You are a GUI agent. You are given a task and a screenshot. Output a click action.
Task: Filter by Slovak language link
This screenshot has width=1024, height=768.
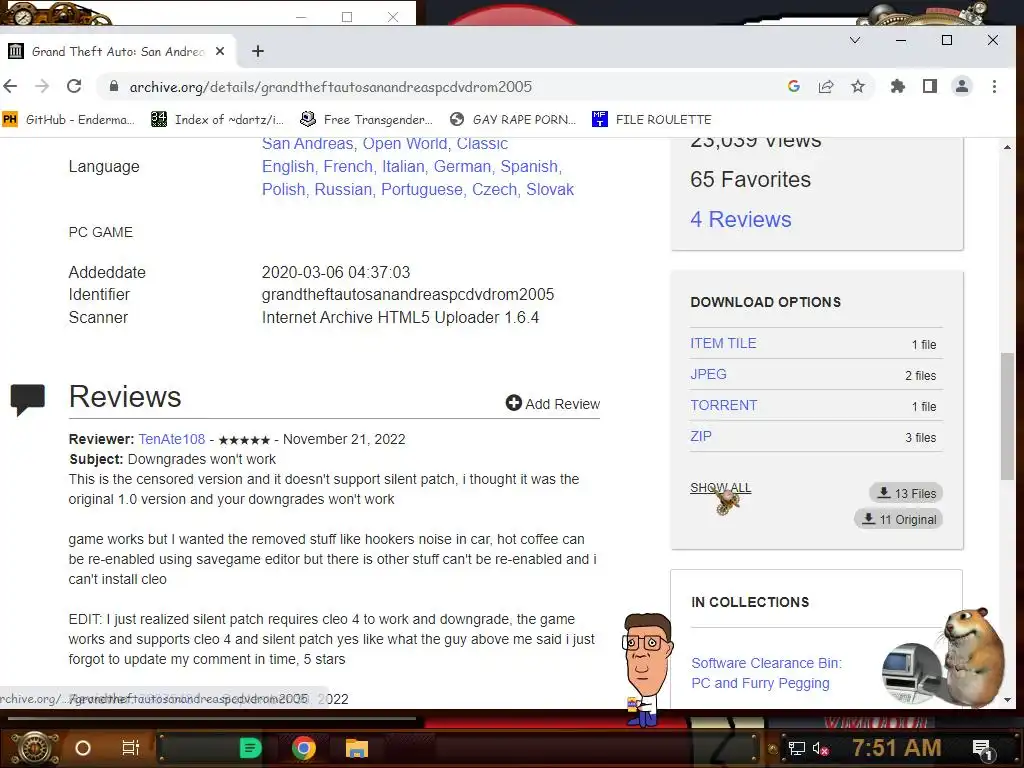click(x=550, y=189)
